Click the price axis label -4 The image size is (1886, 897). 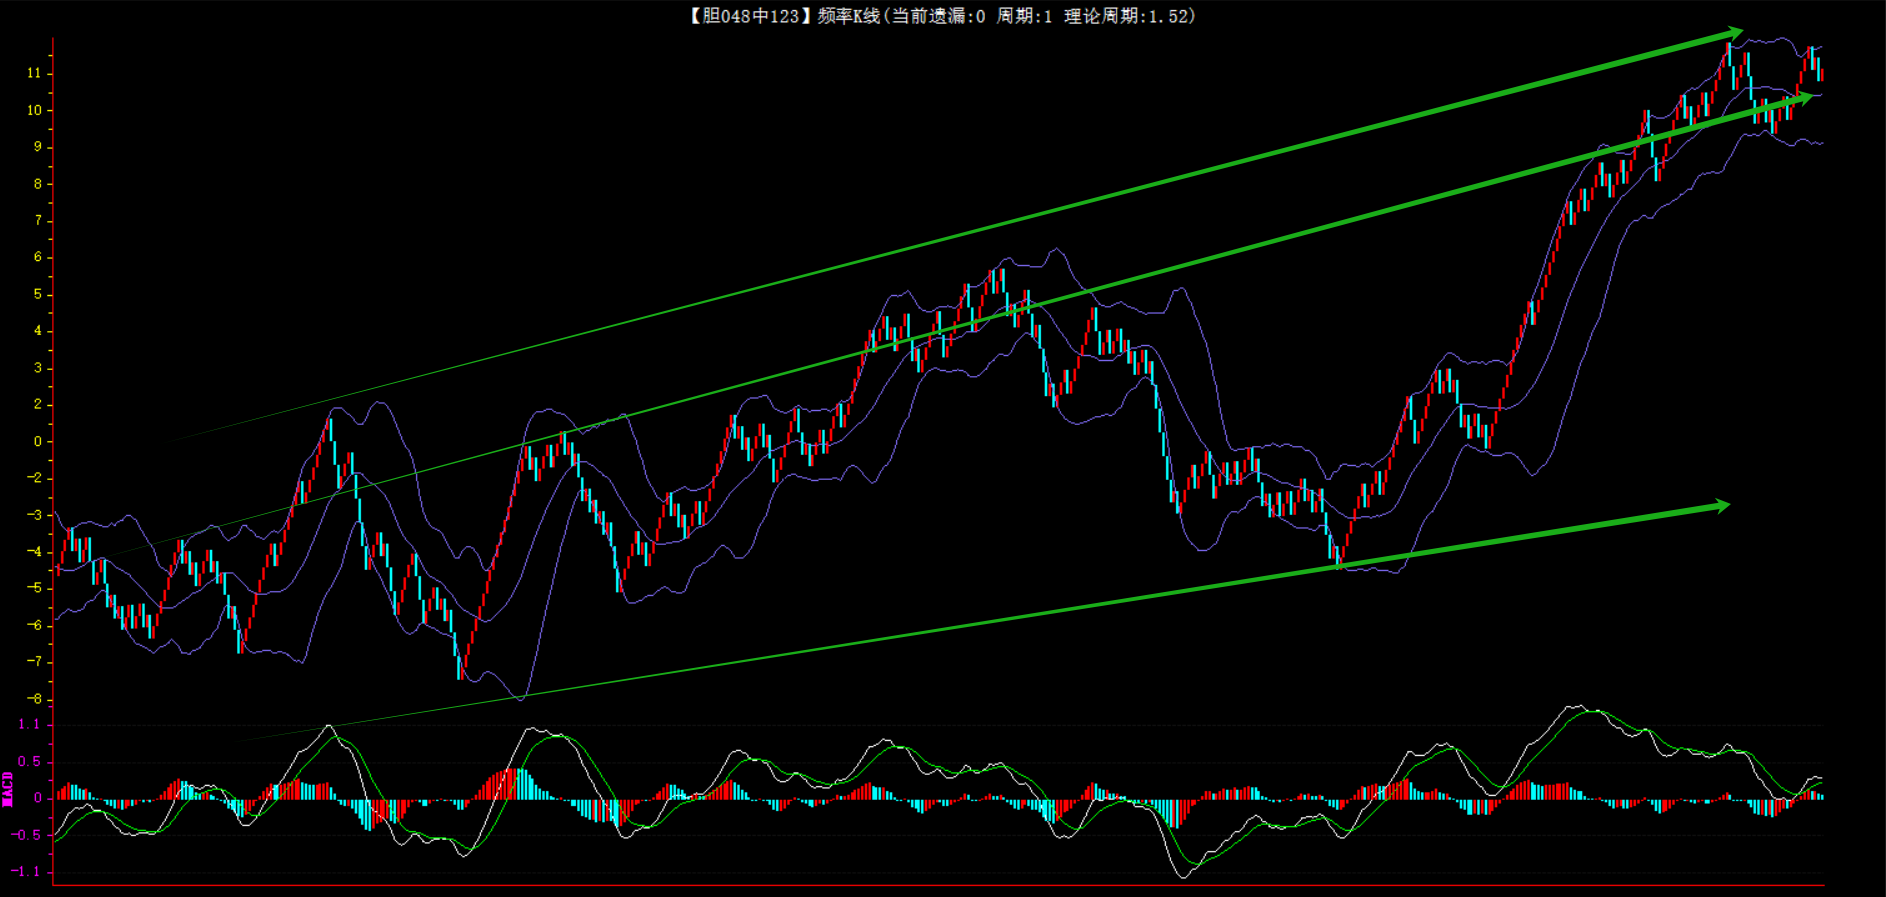[35, 552]
